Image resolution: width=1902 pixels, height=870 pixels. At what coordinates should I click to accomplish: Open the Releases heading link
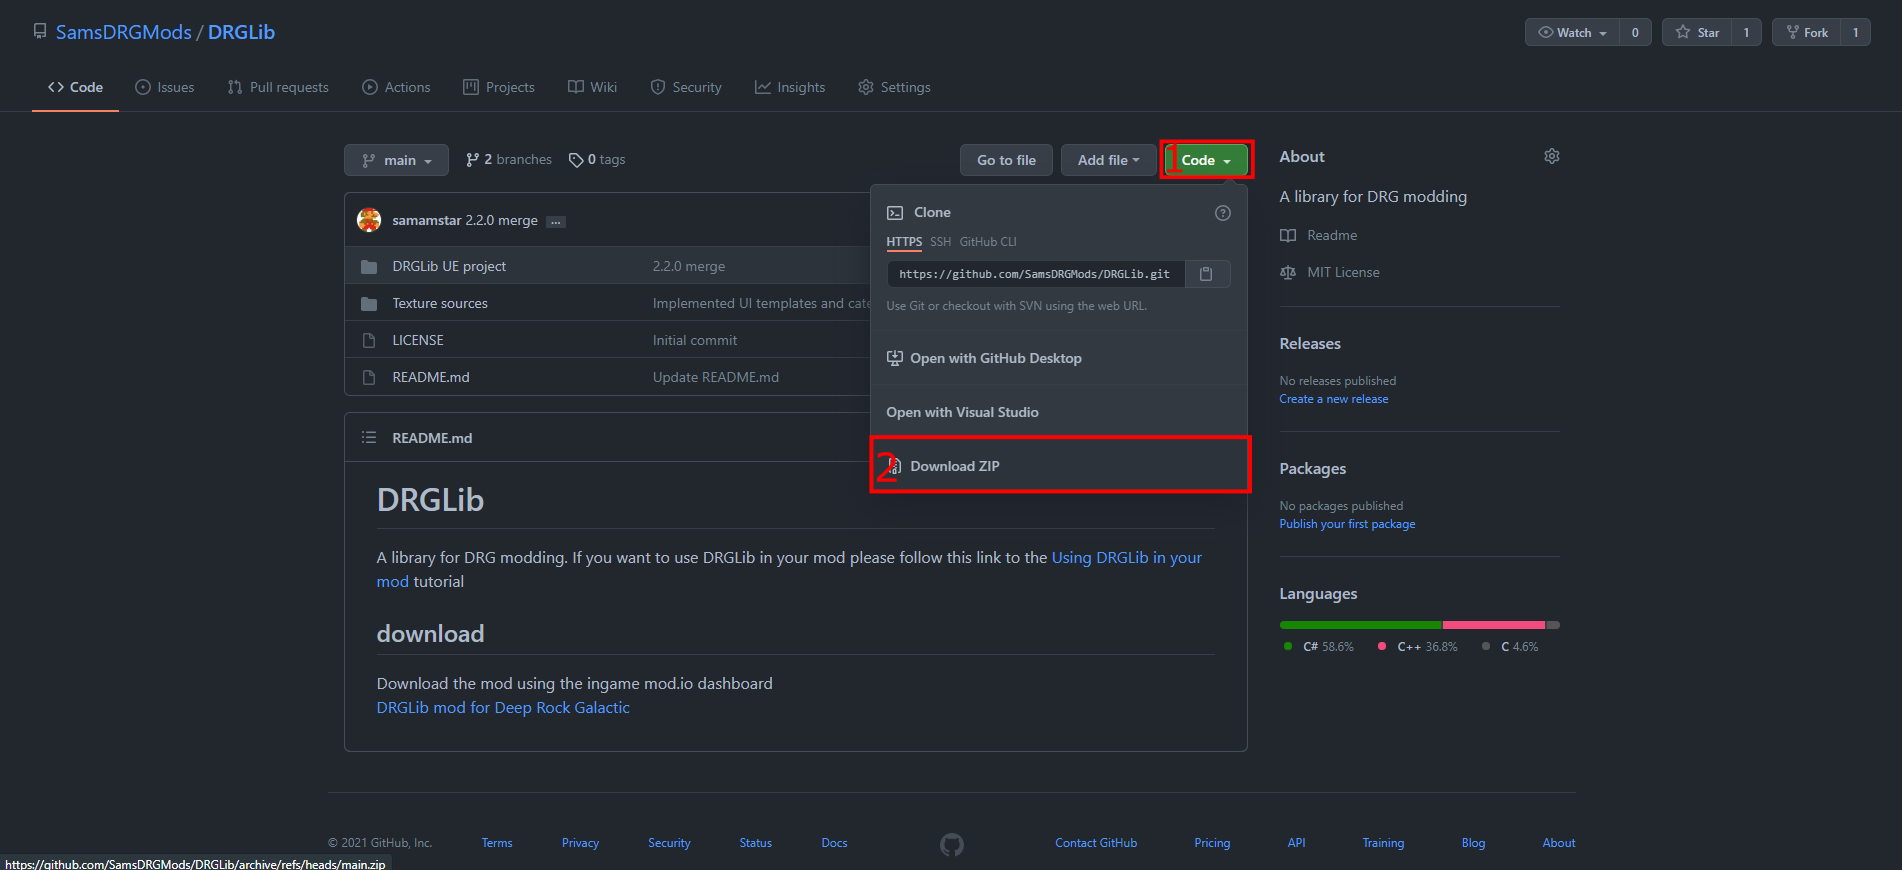point(1310,344)
